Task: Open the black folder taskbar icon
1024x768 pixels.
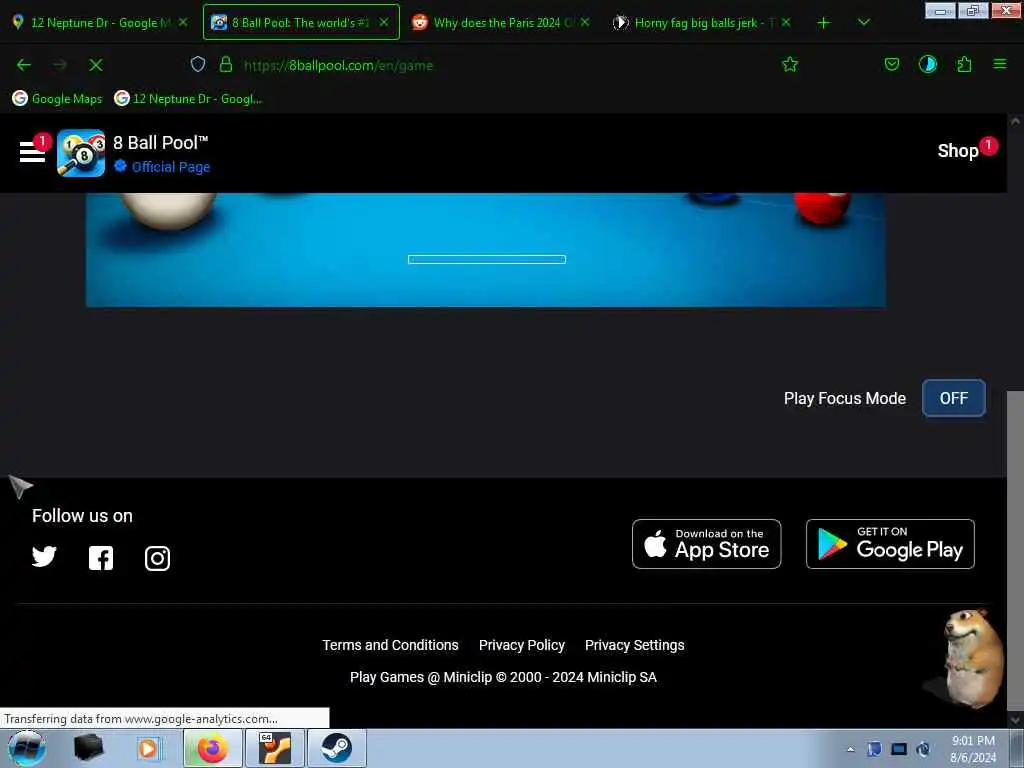Action: [88, 748]
